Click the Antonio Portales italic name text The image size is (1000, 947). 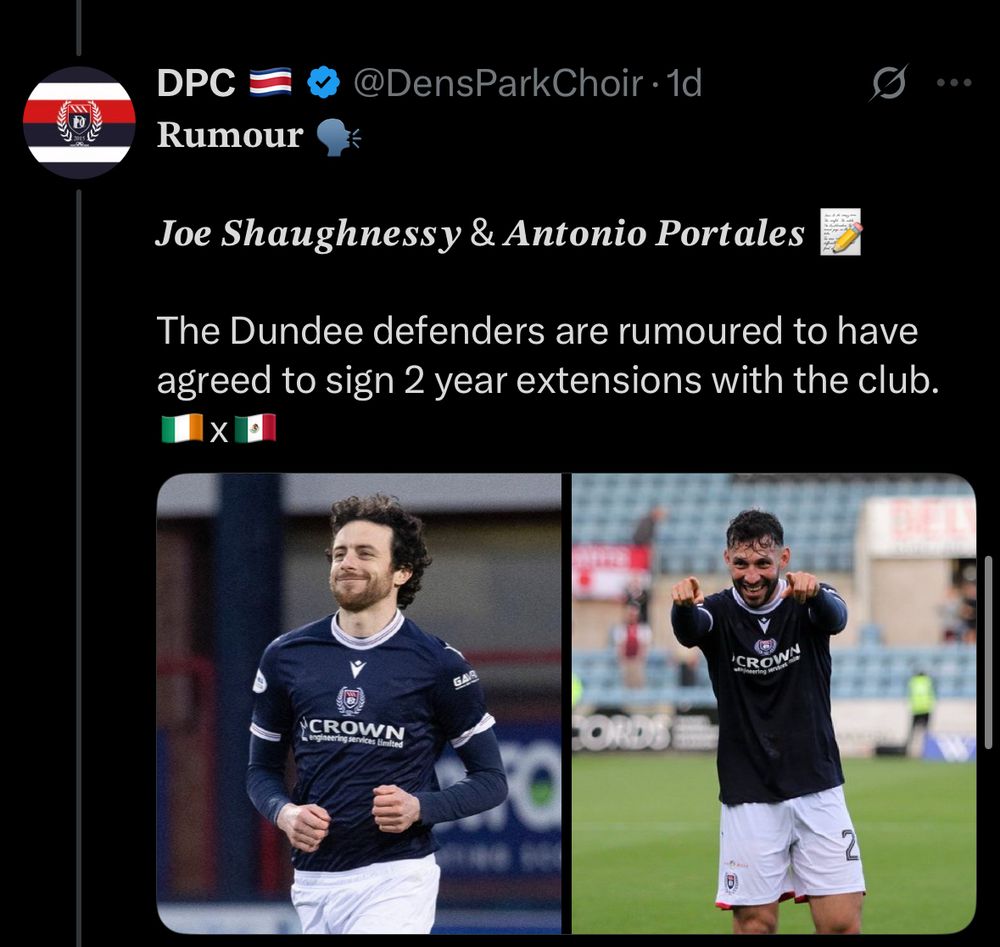point(654,233)
